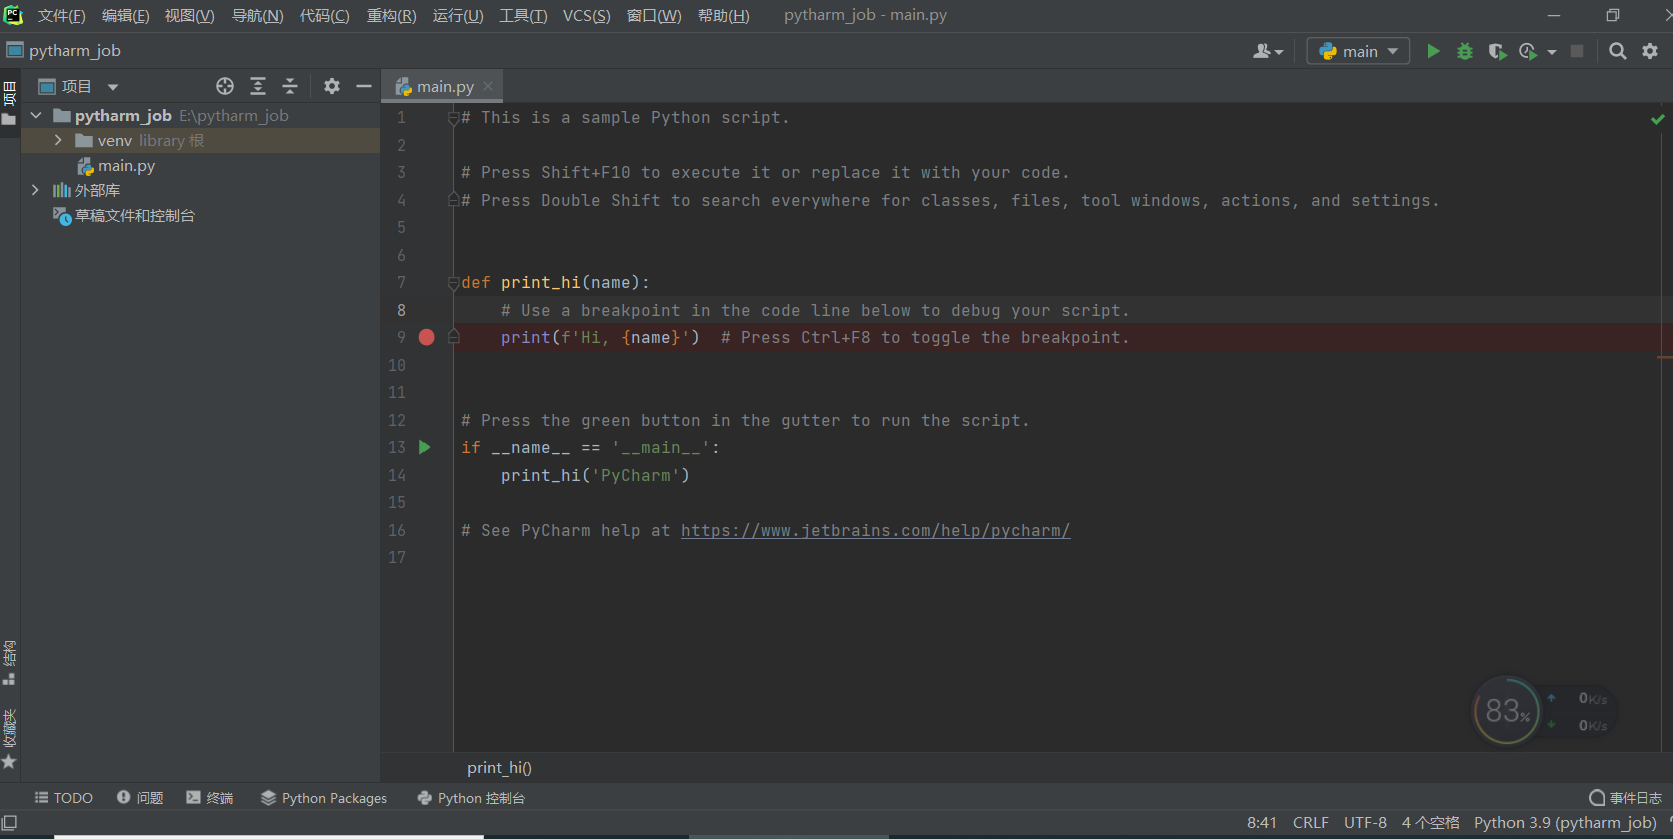The width and height of the screenshot is (1673, 839).
Task: Open dropdown arrow next to profiler icon
Action: pos(1552,52)
